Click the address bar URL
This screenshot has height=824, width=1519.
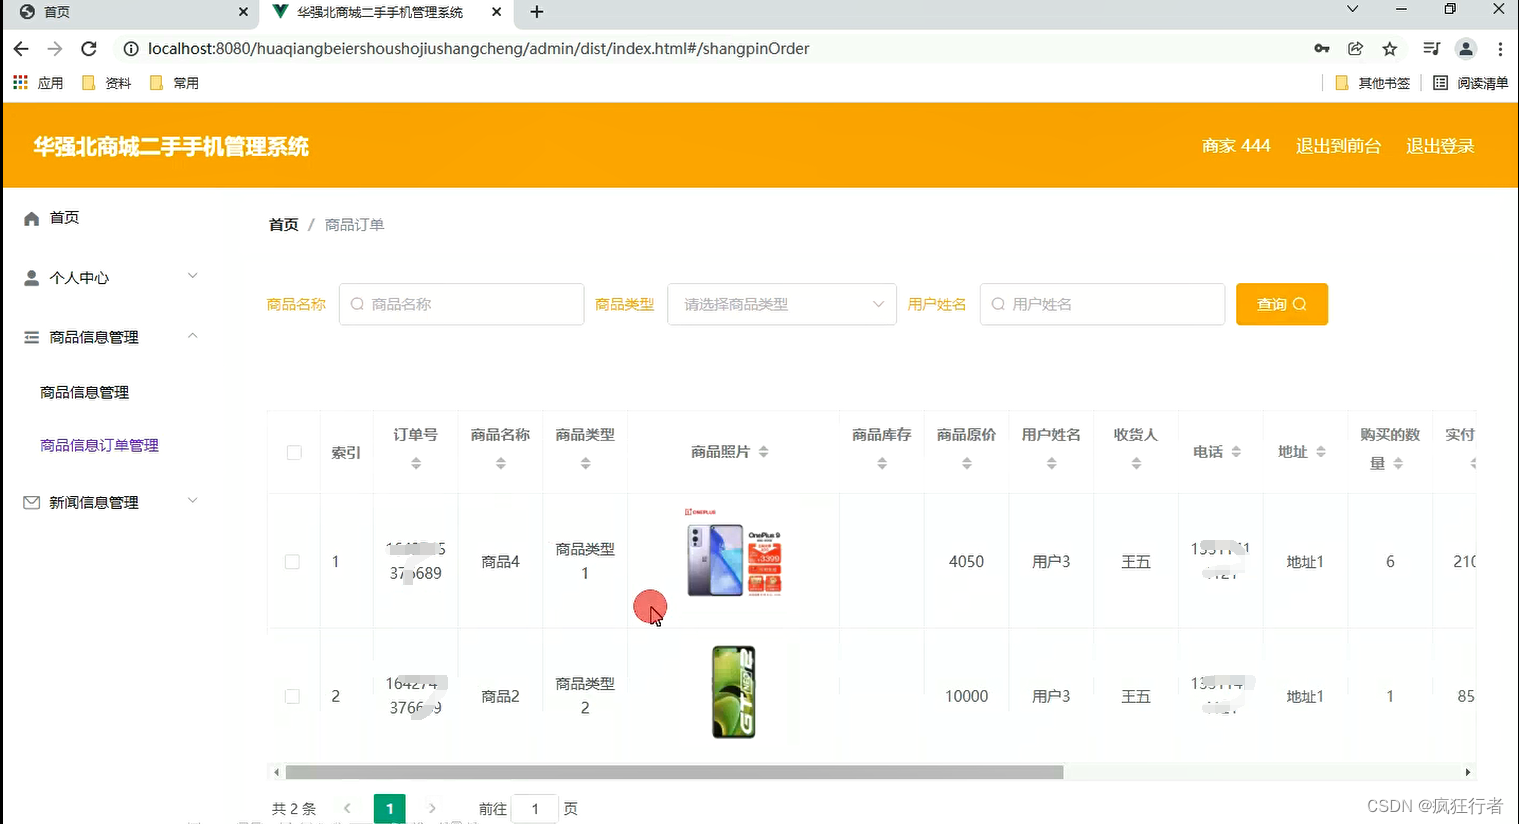[478, 49]
